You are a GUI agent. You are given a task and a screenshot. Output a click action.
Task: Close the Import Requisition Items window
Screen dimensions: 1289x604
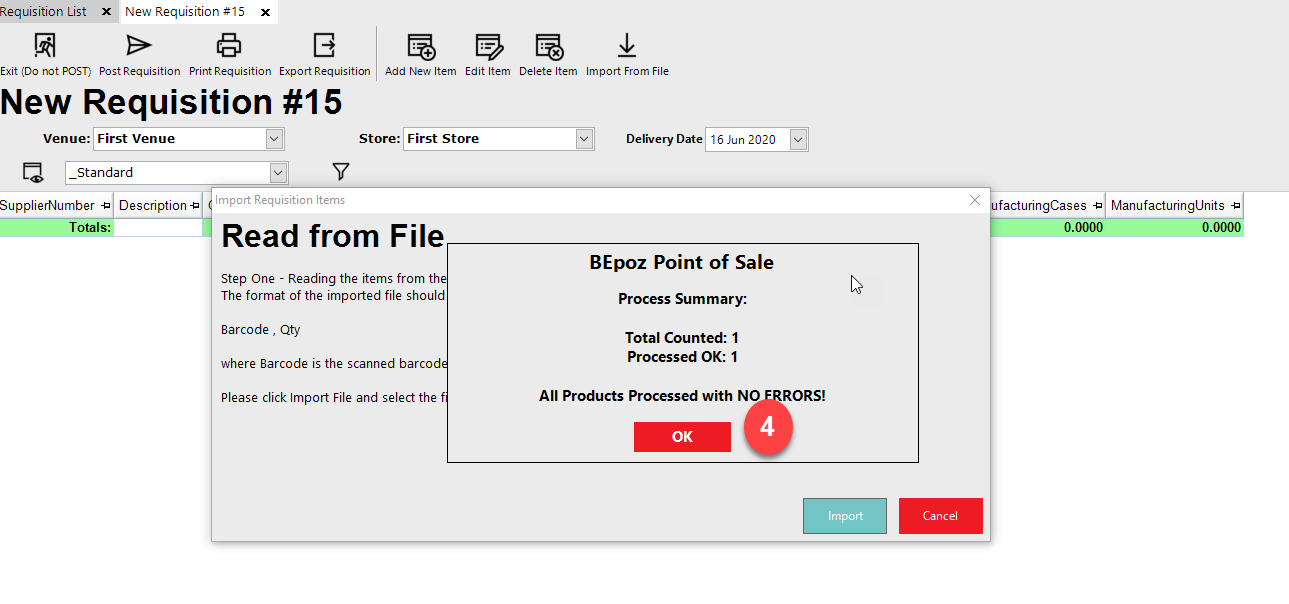click(976, 200)
